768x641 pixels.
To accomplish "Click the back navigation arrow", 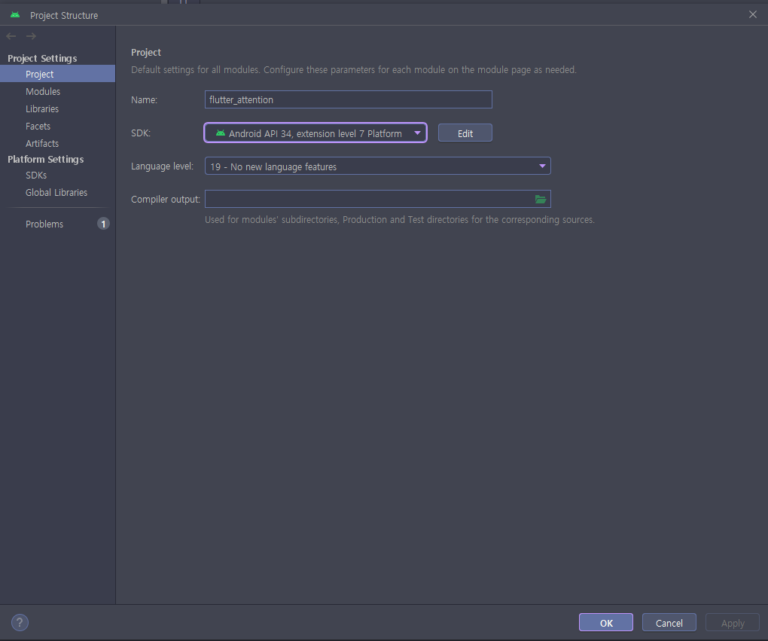I will pyautogui.click(x=11, y=37).
